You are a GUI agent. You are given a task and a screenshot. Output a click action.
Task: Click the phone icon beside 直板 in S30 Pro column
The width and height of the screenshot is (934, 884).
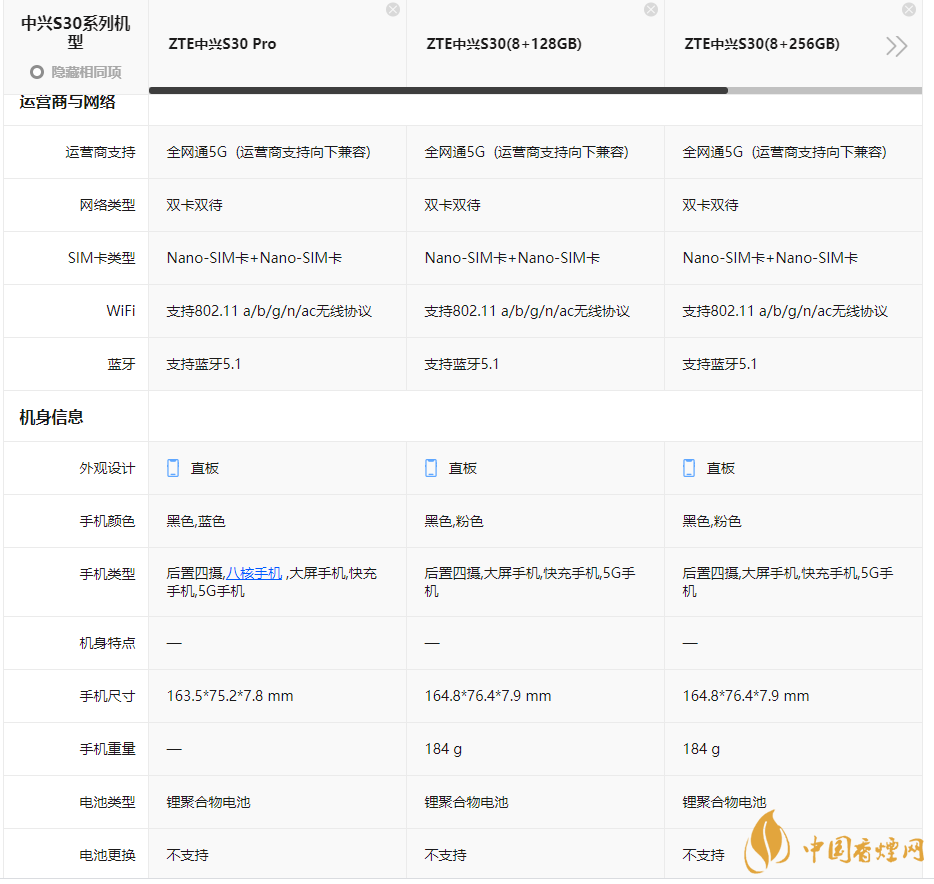point(172,467)
